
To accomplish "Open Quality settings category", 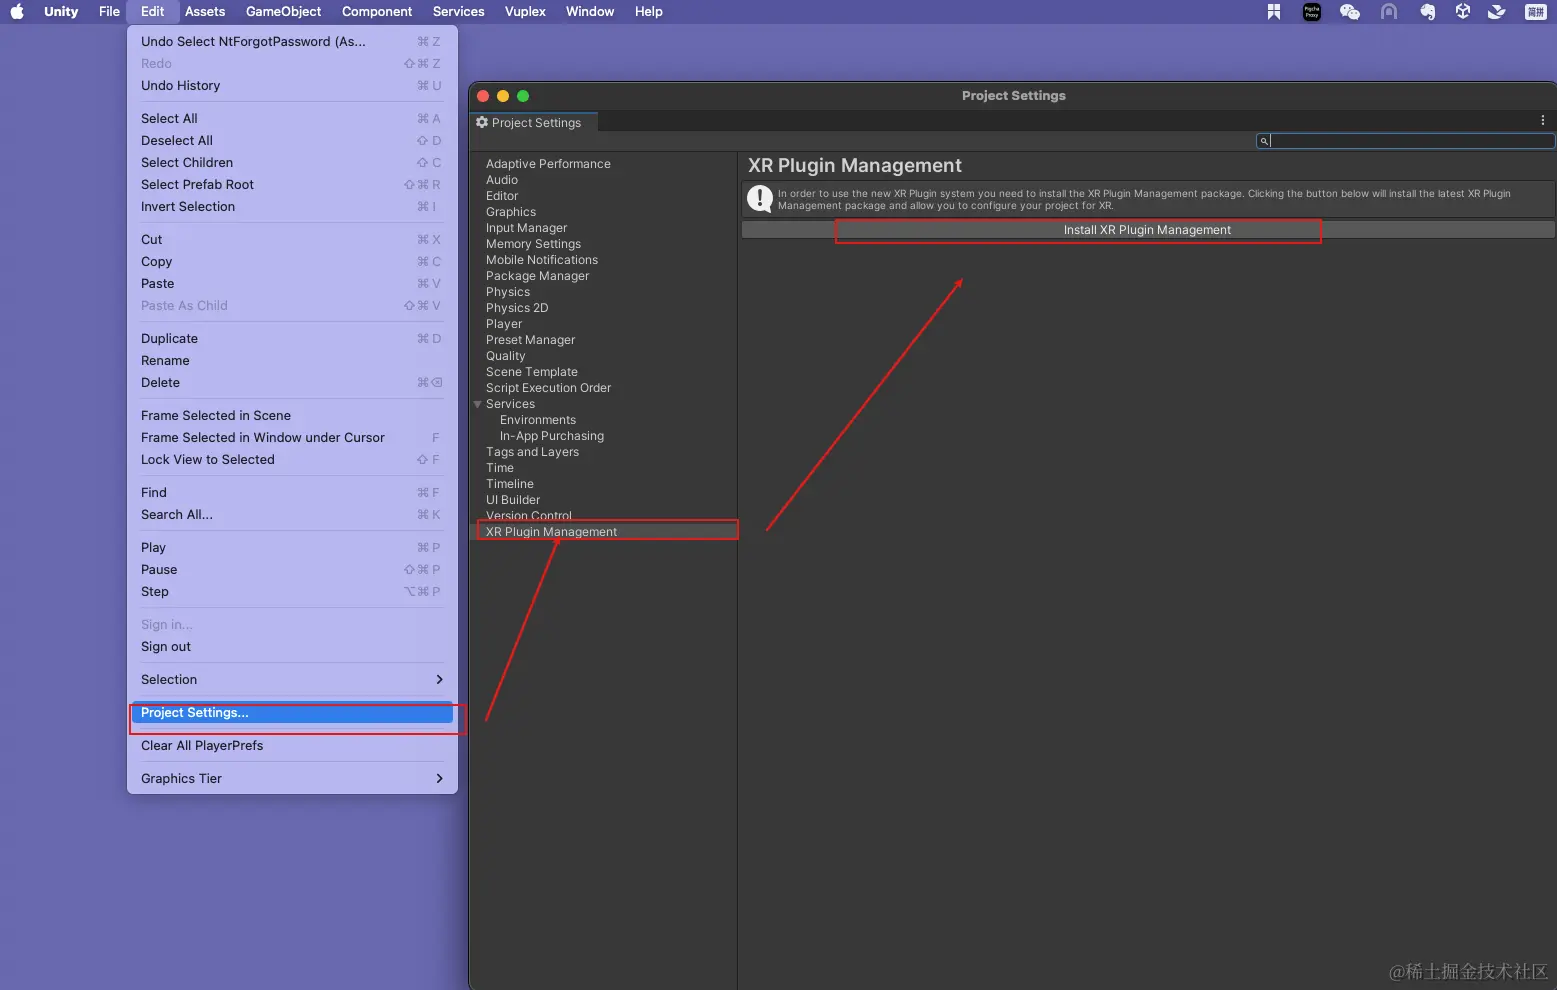I will click(505, 356).
